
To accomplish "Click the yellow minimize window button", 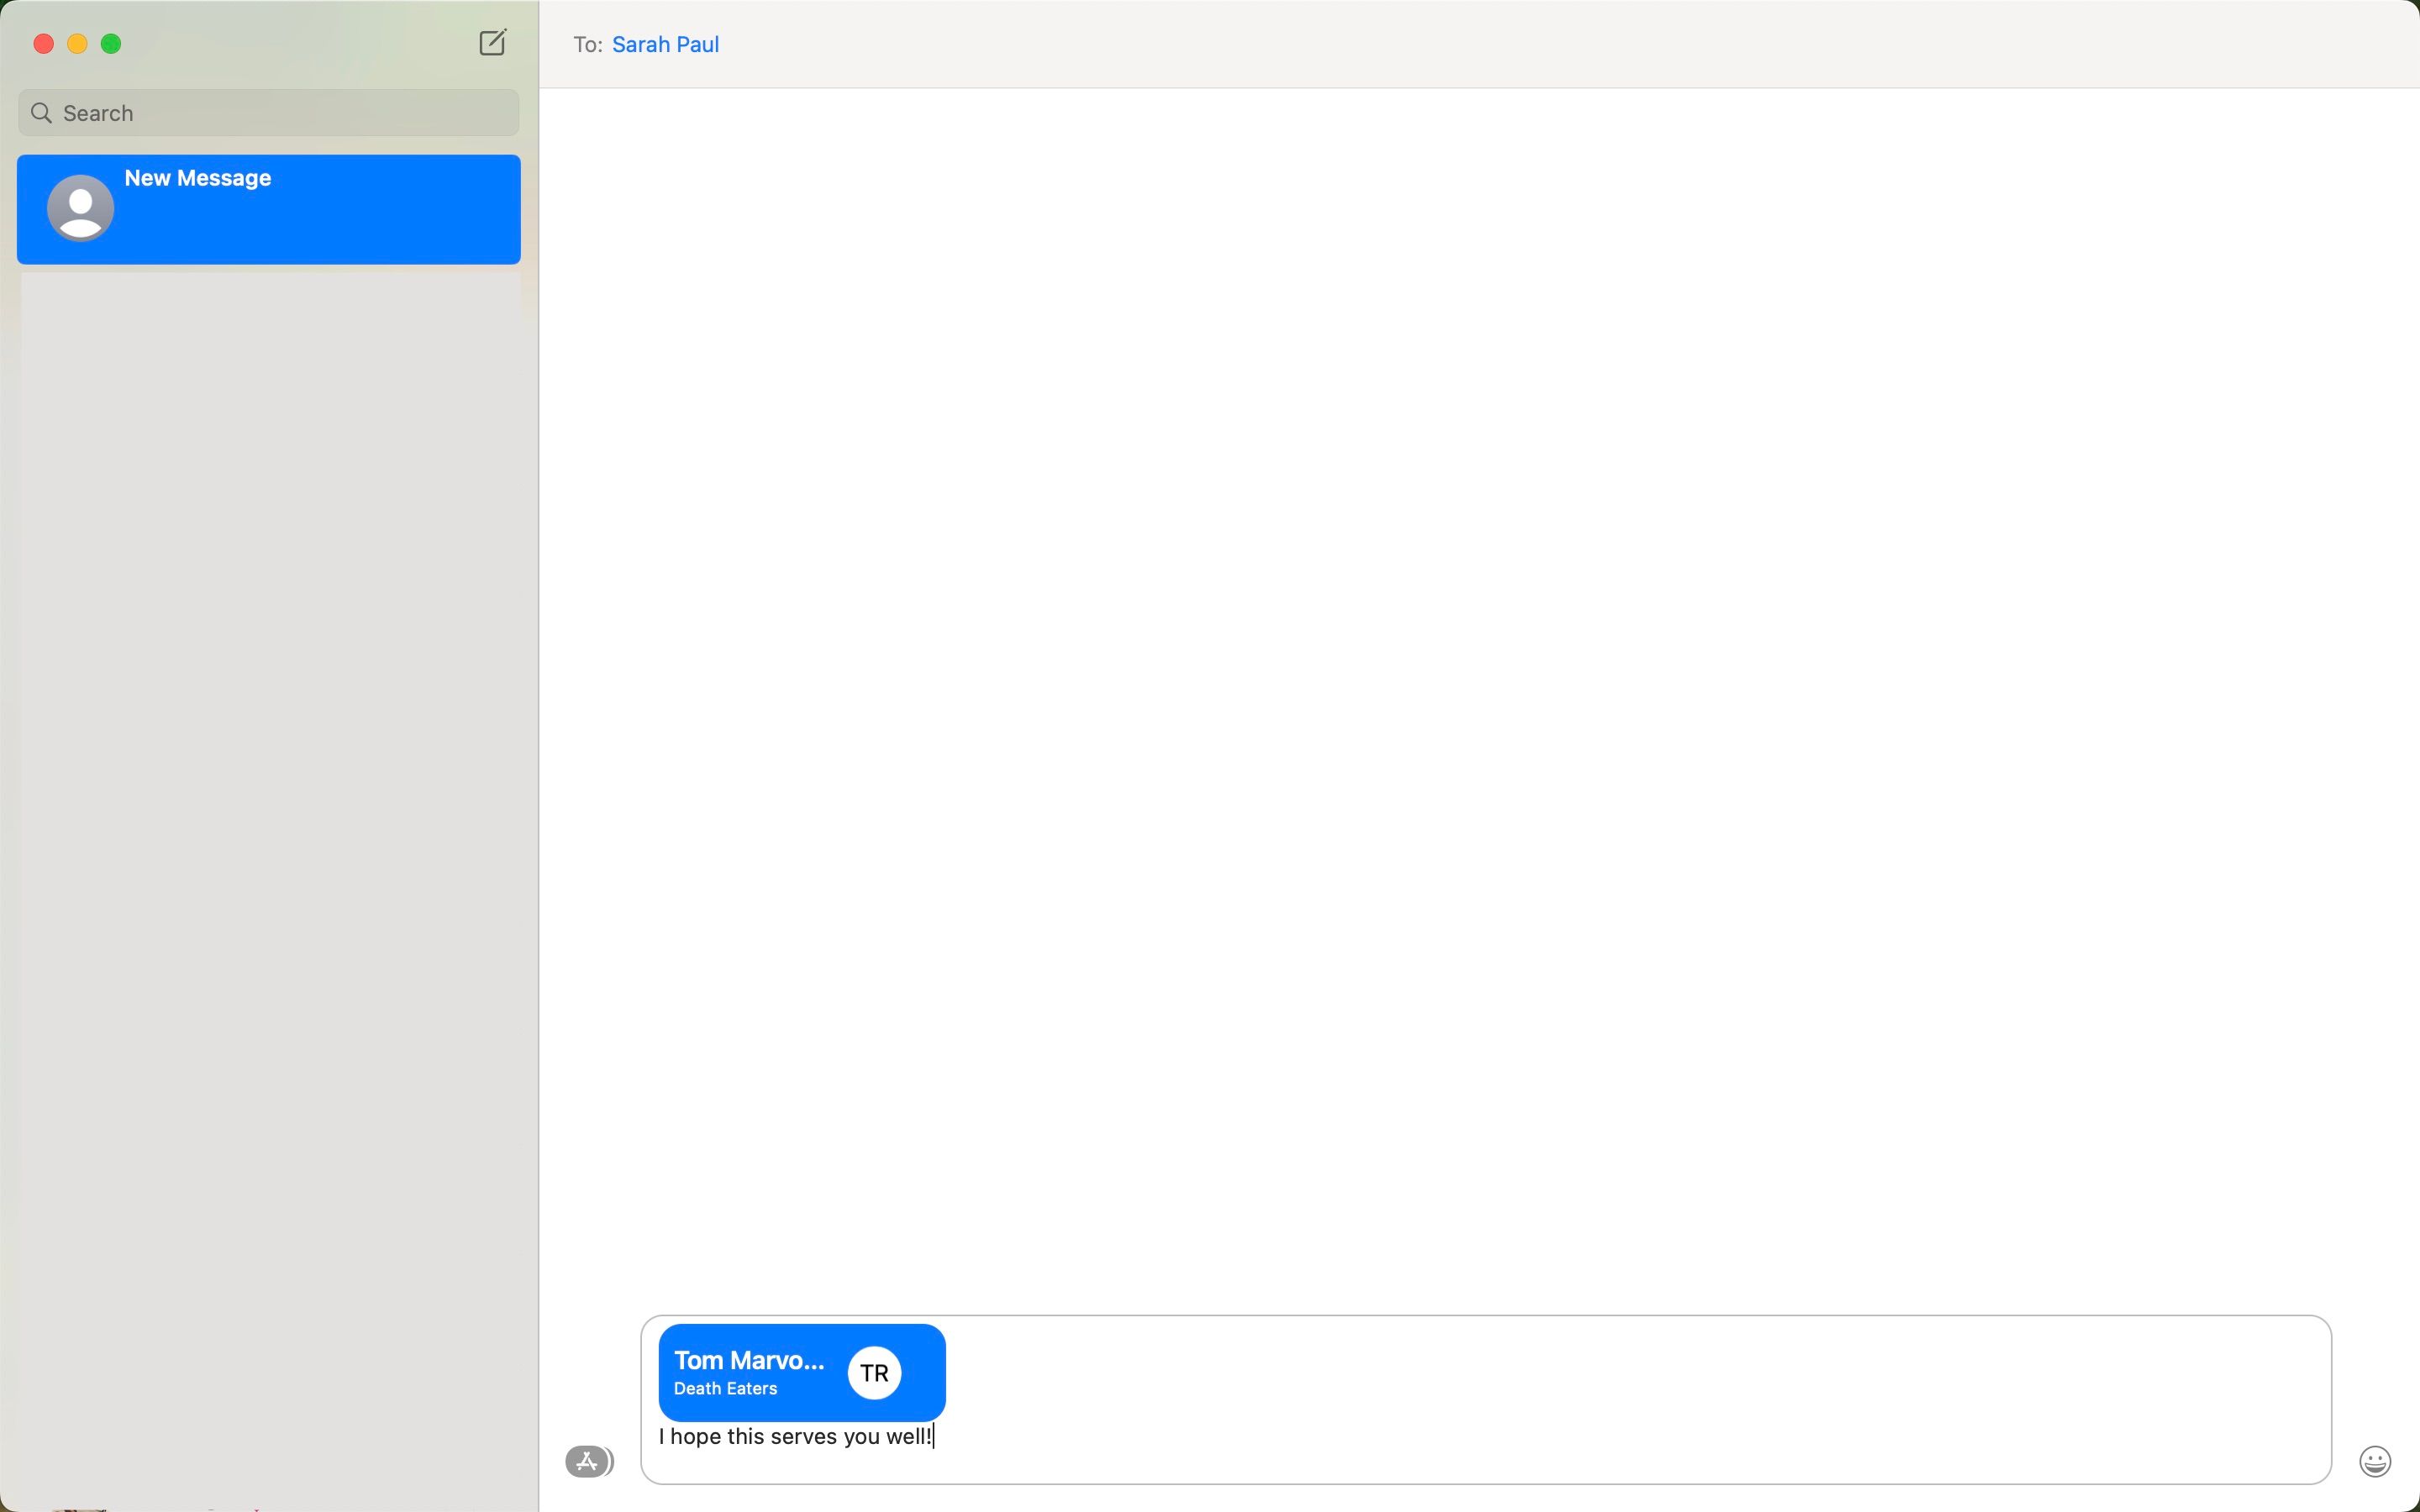I will pos(77,44).
